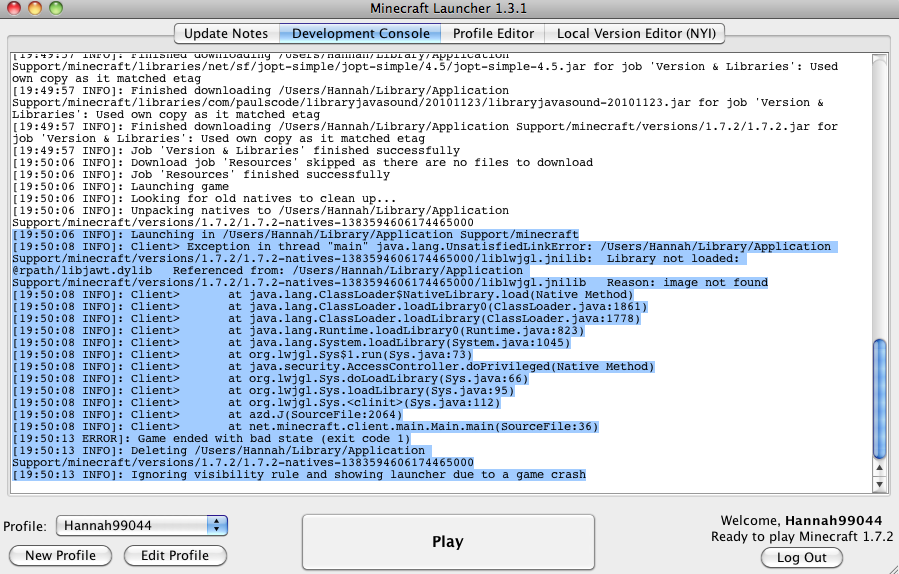Click the 'Ignoring visibility rule' log line
The height and width of the screenshot is (574, 899).
[x=299, y=475]
